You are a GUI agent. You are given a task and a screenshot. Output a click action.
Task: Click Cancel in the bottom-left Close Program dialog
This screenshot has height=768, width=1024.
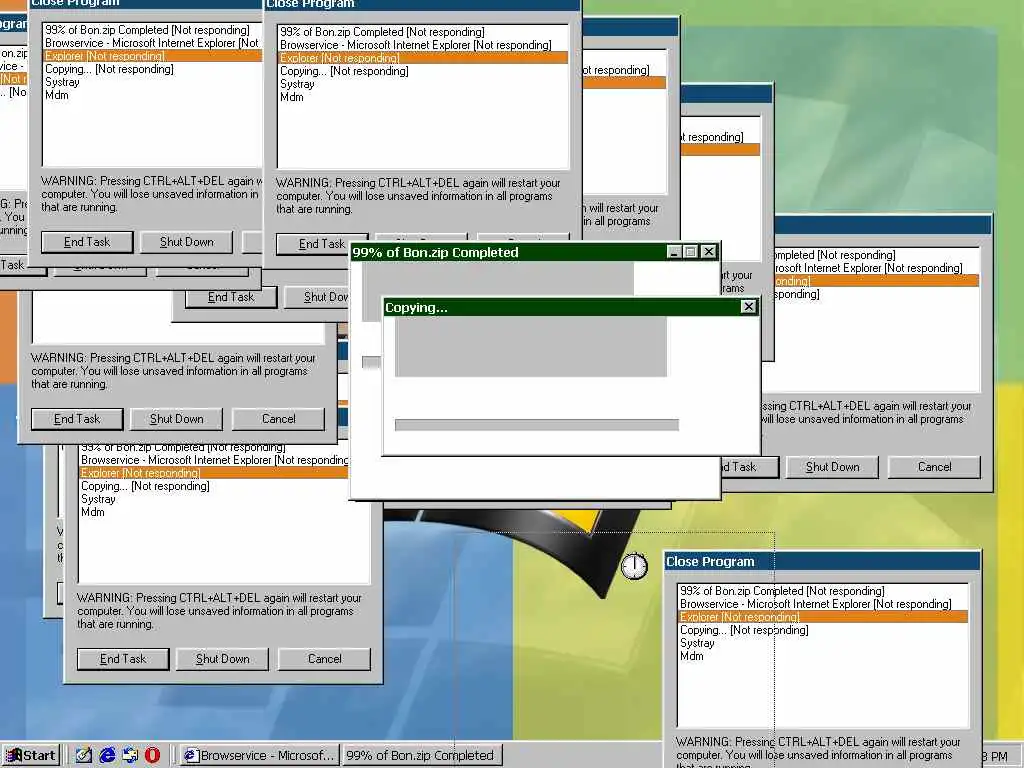tap(325, 659)
